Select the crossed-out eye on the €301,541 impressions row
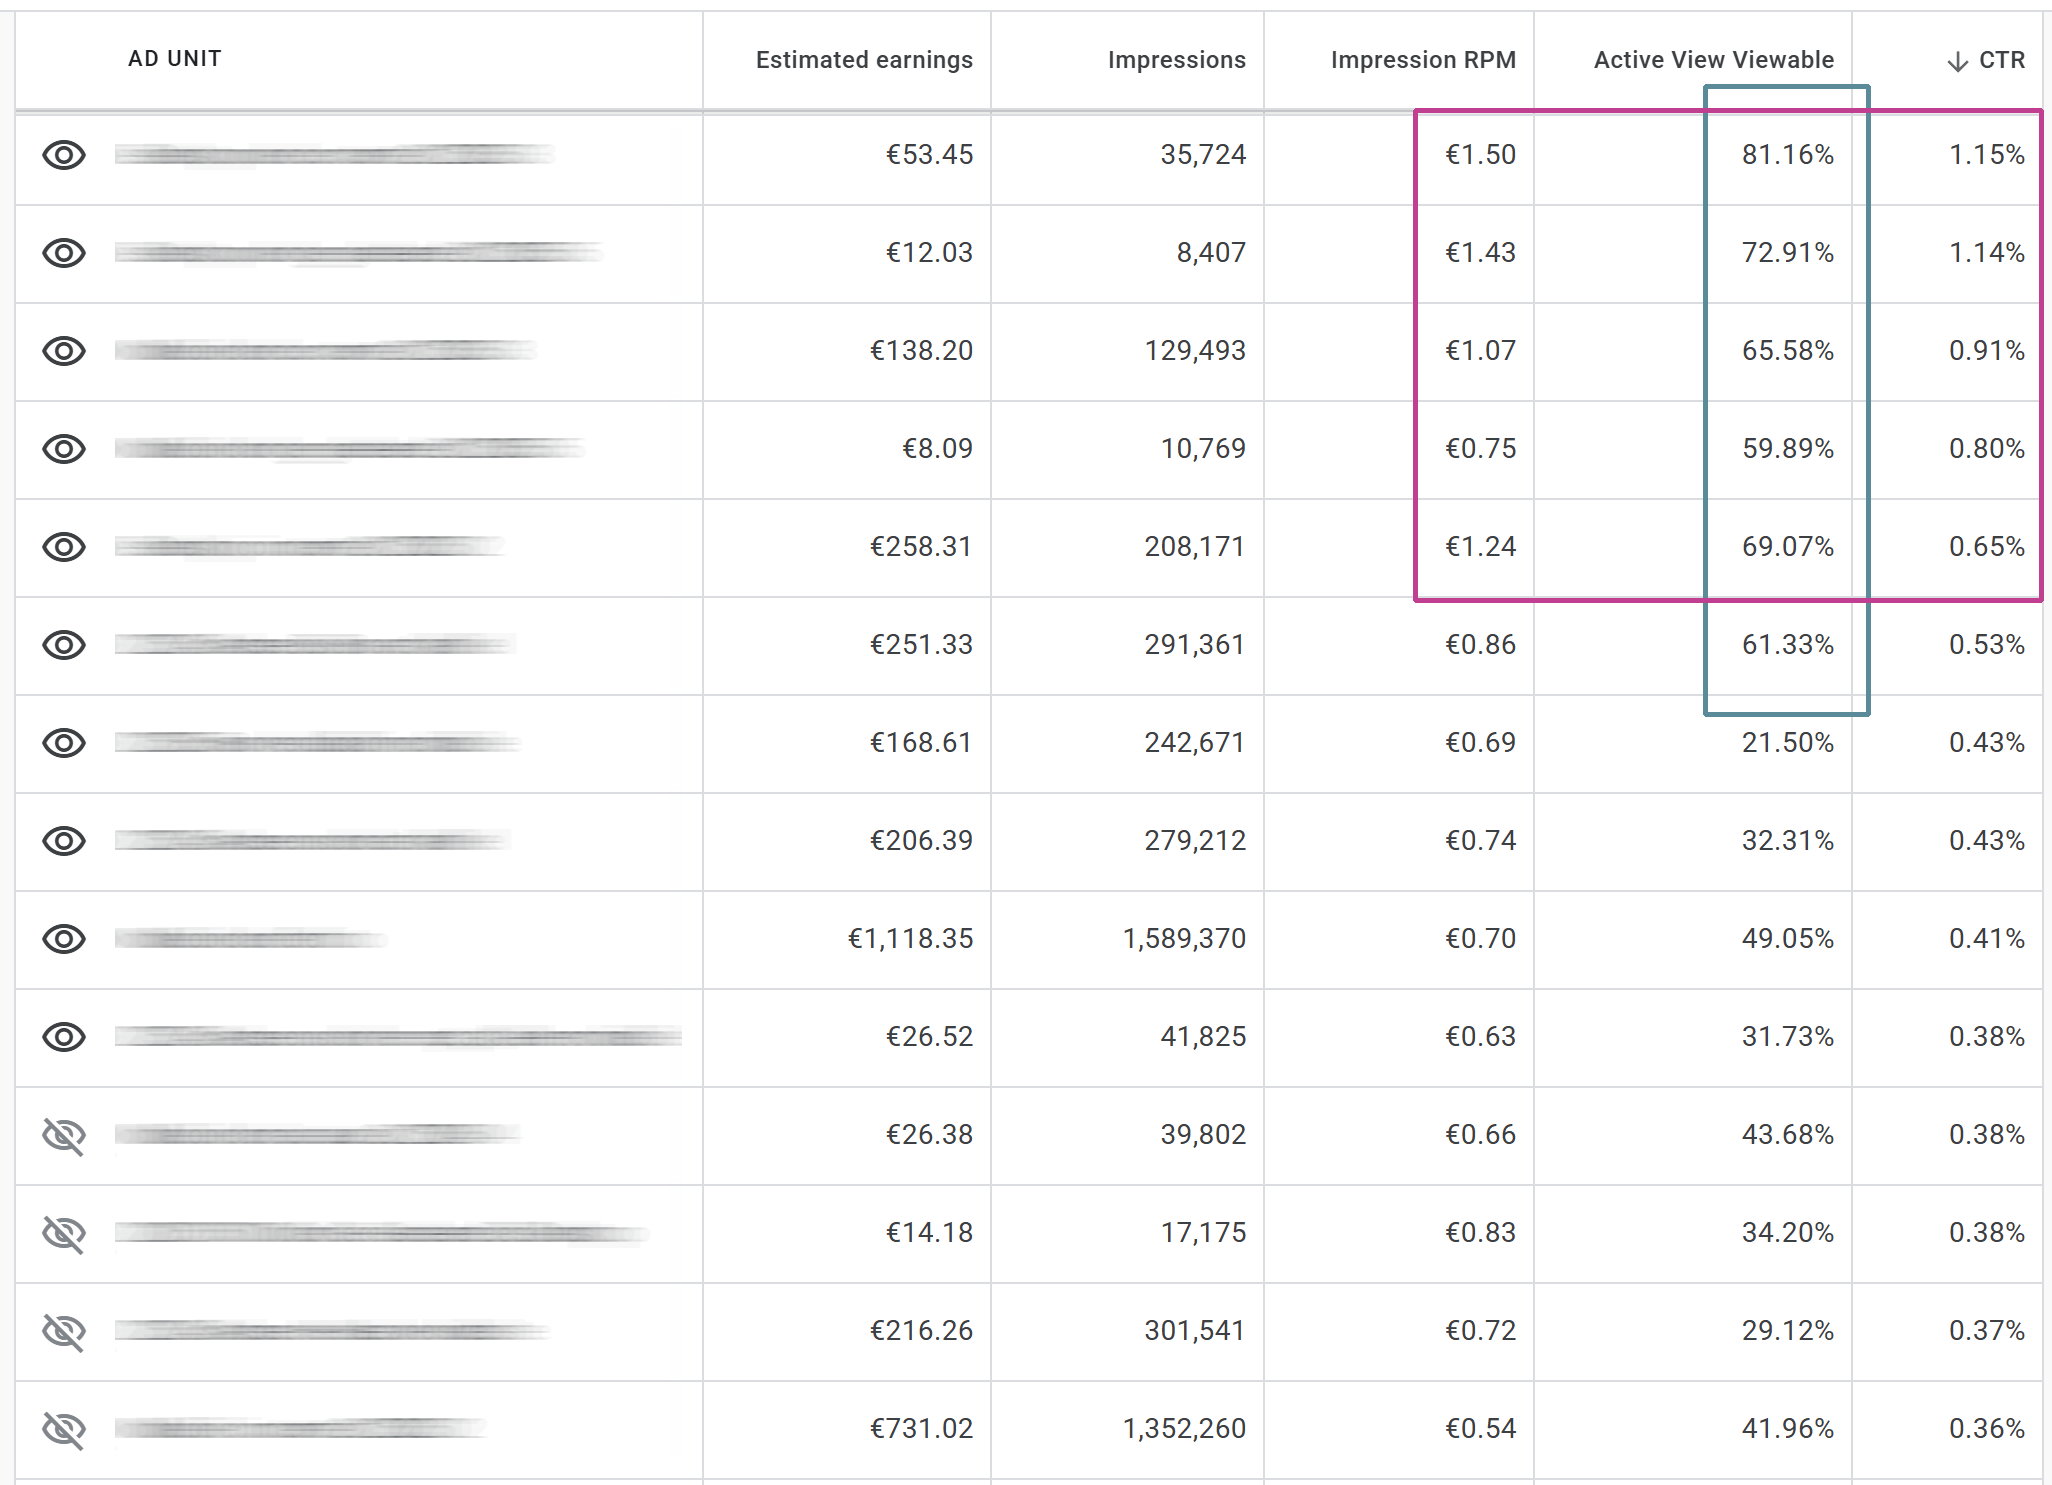Screen dimensions: 2052x1485 tap(64, 1331)
